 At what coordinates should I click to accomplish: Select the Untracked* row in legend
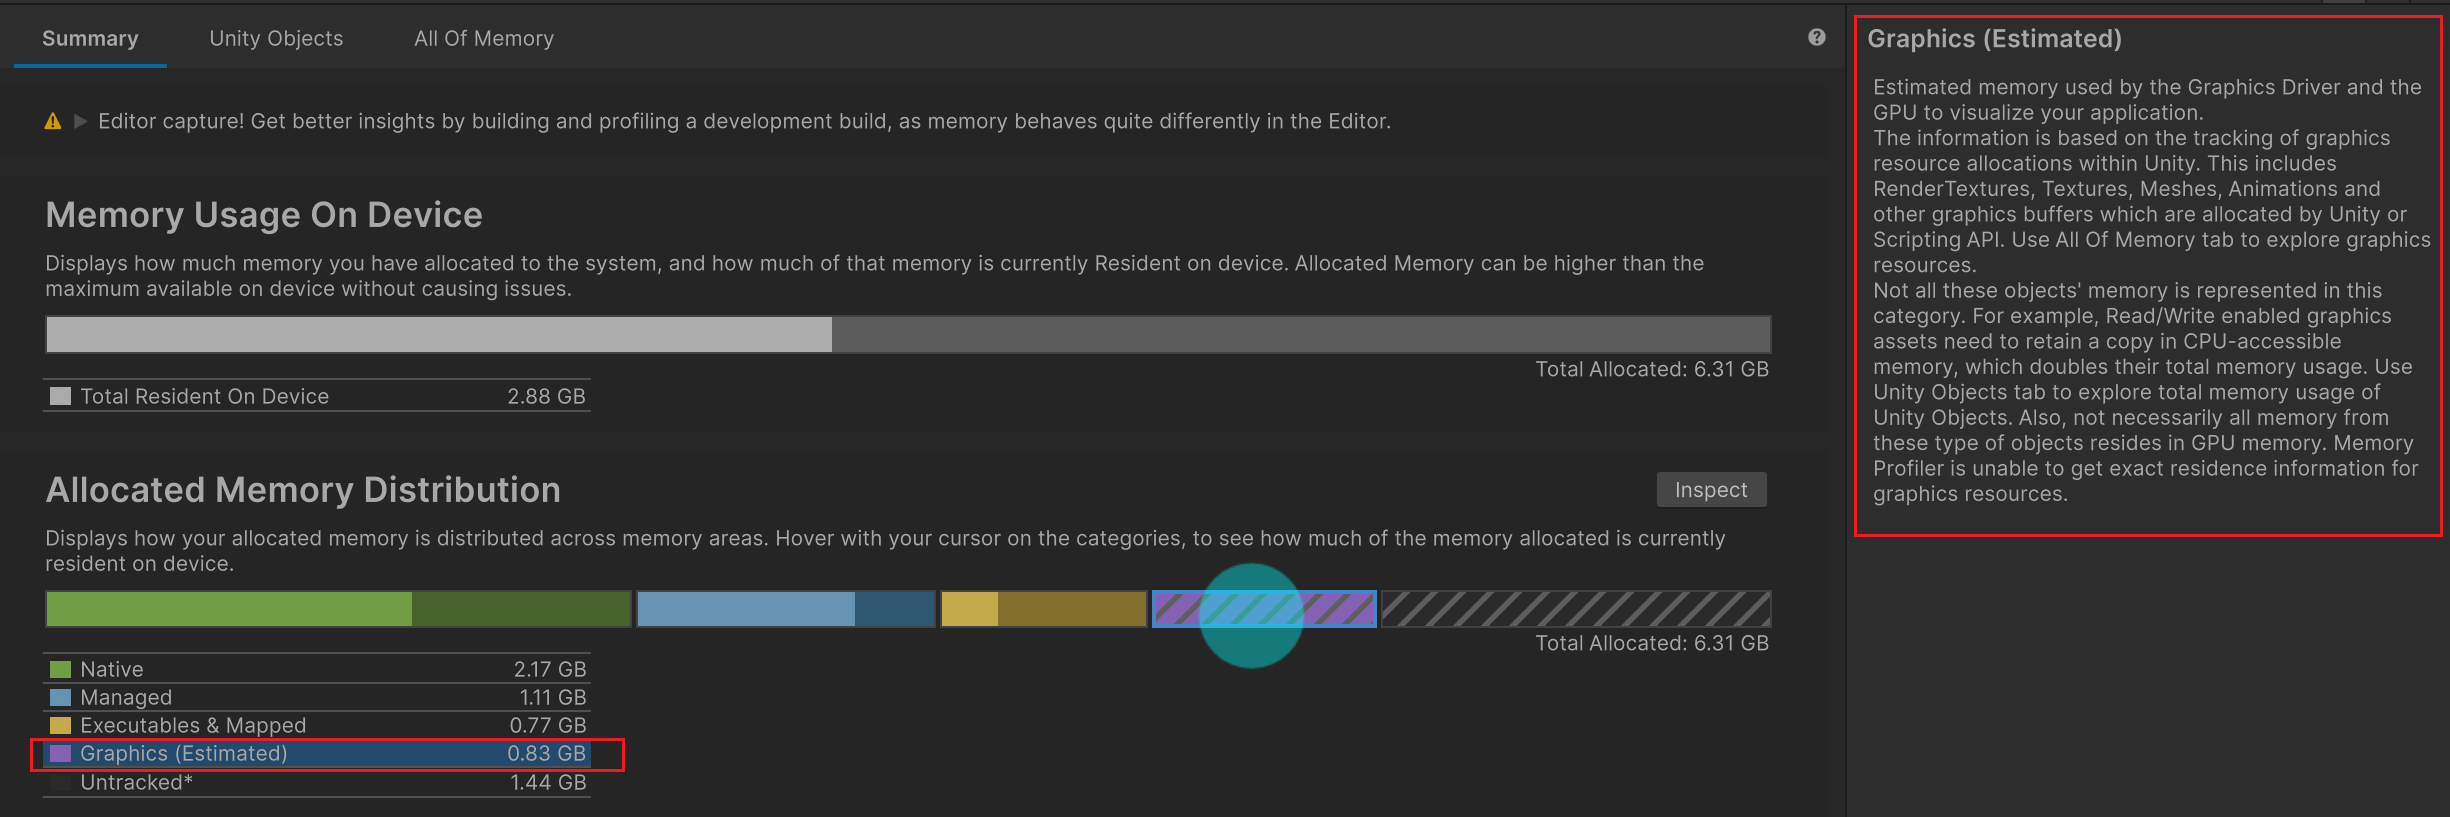pos(317,782)
